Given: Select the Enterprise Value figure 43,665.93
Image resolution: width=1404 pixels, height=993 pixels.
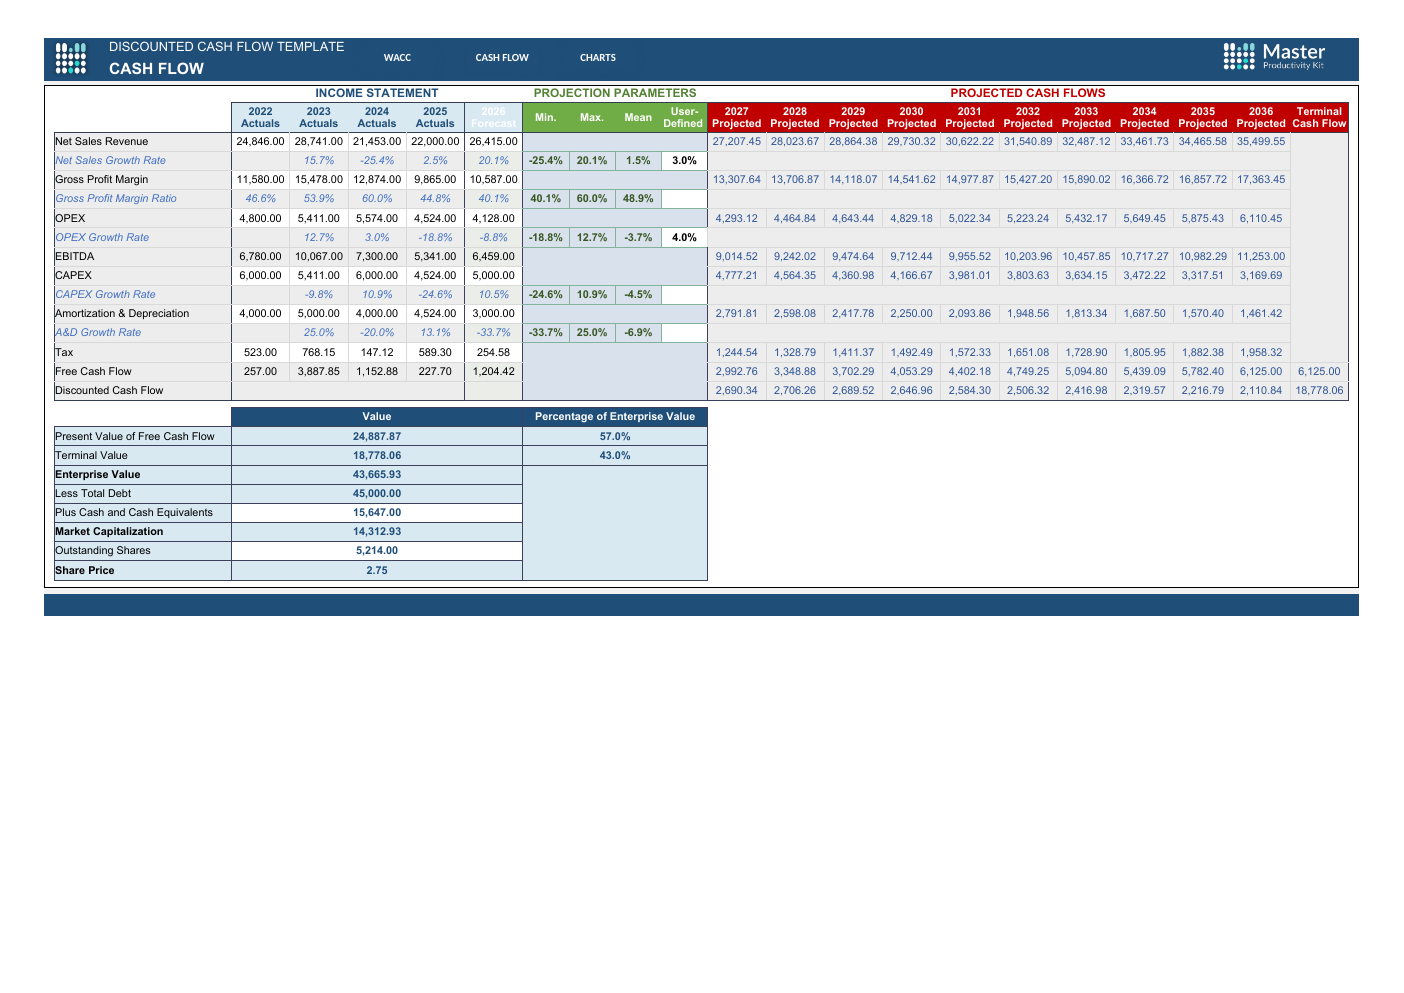Looking at the screenshot, I should click(377, 475).
